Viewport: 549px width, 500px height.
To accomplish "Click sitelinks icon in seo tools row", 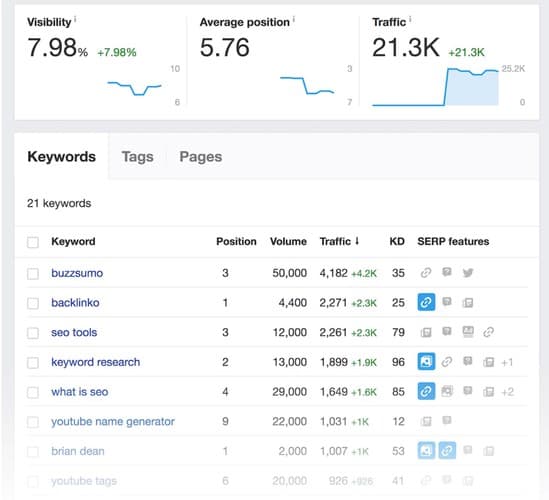I will (488, 332).
